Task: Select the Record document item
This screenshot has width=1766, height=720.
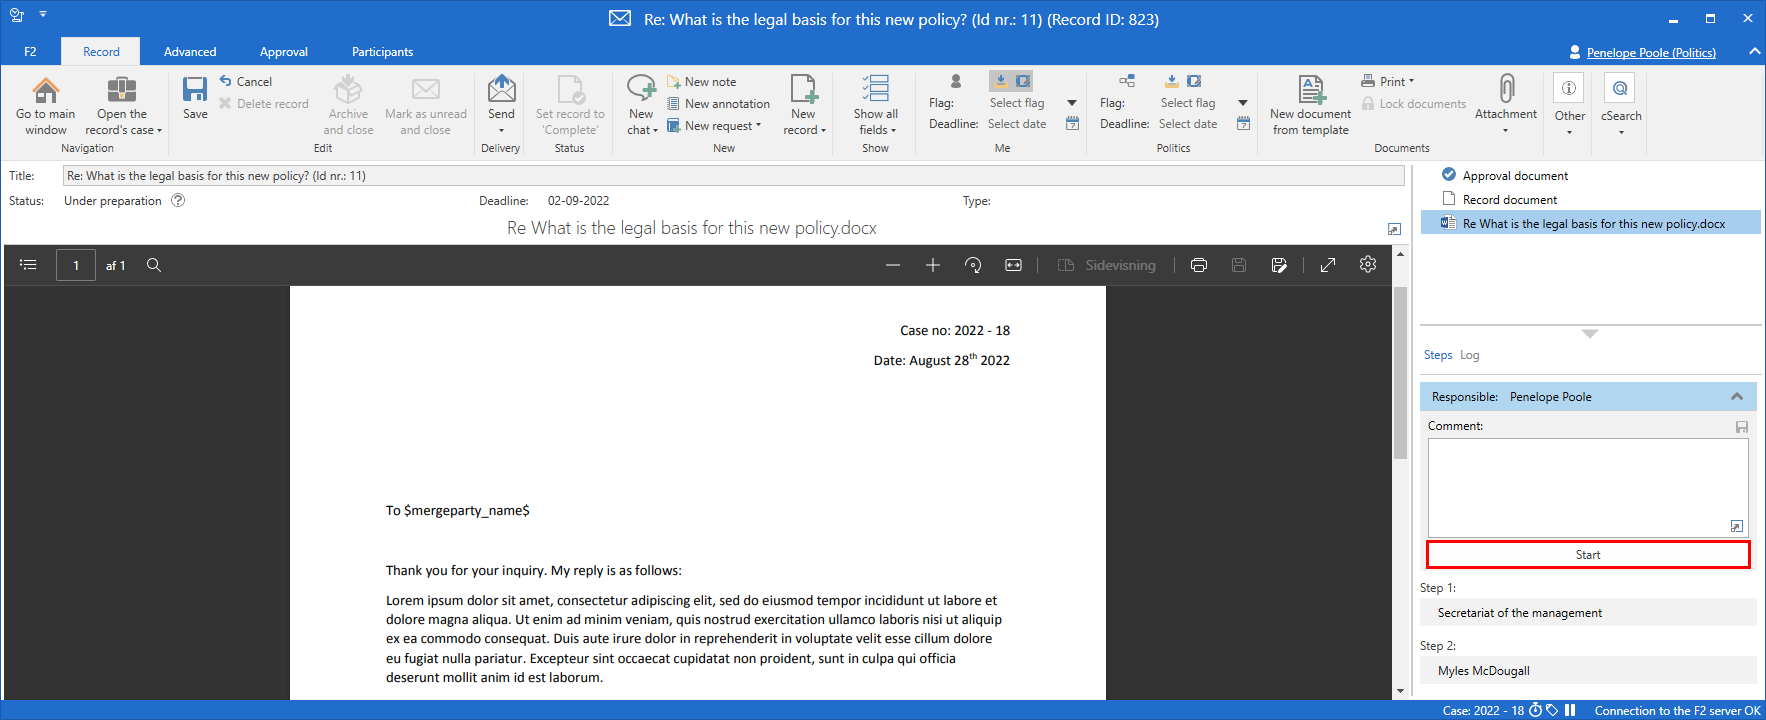Action: pyautogui.click(x=1509, y=200)
